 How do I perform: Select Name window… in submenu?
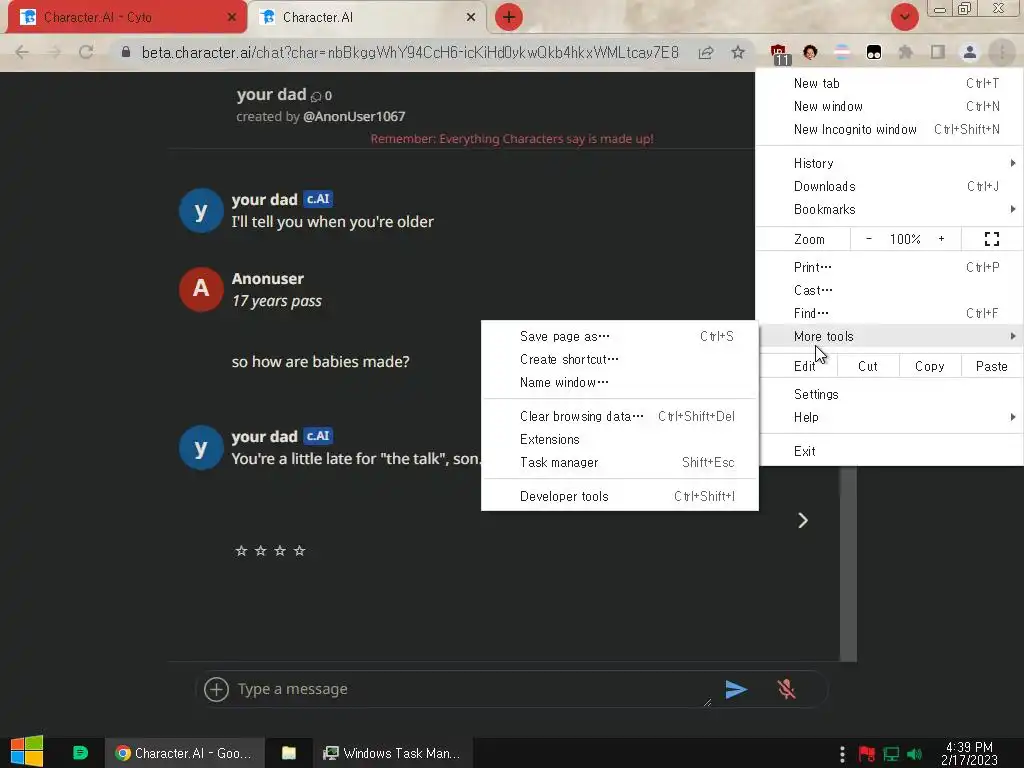click(x=620, y=382)
